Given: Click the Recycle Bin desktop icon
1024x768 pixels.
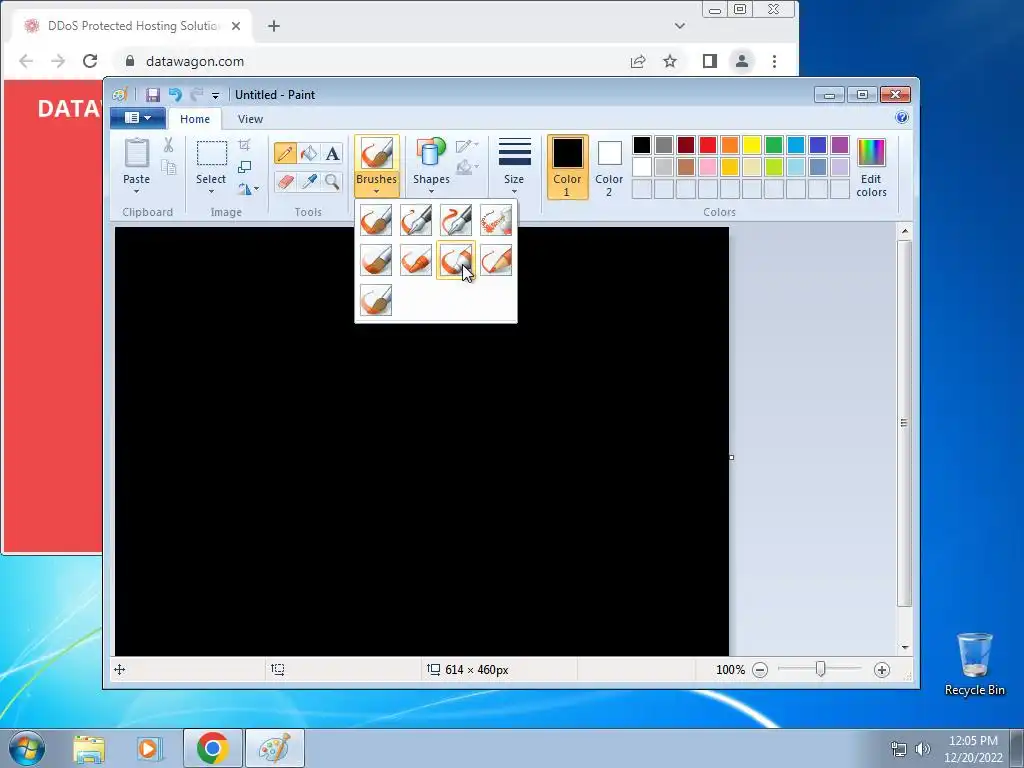Looking at the screenshot, I should [x=974, y=664].
